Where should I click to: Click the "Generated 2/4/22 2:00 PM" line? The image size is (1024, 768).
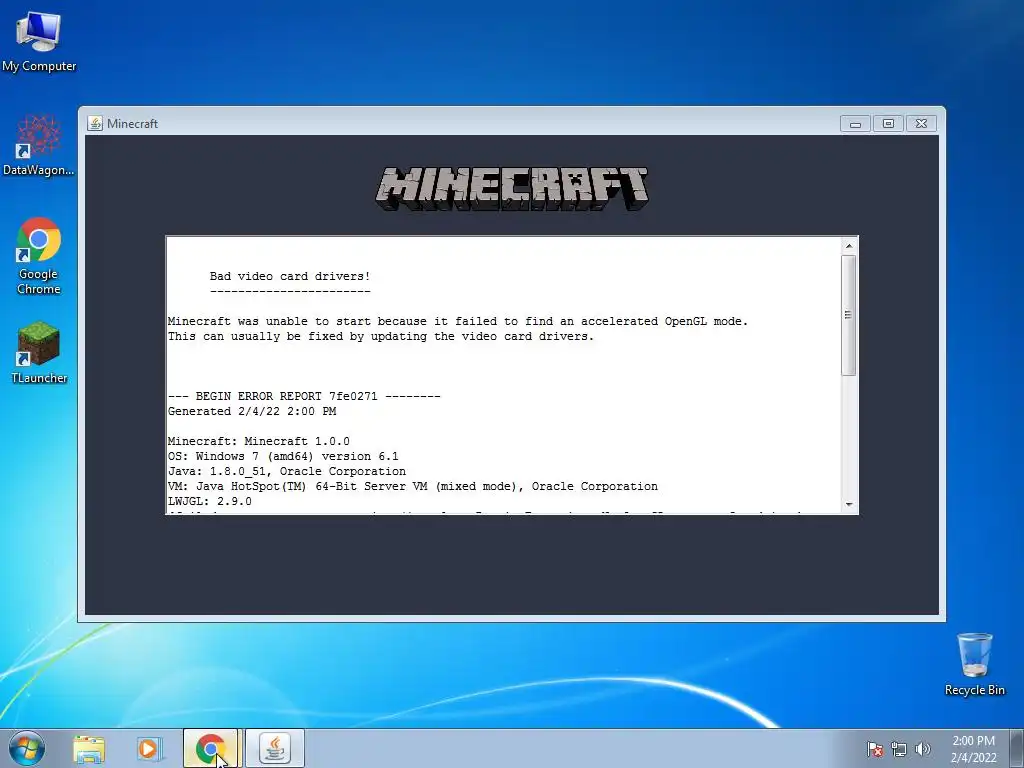coord(252,411)
